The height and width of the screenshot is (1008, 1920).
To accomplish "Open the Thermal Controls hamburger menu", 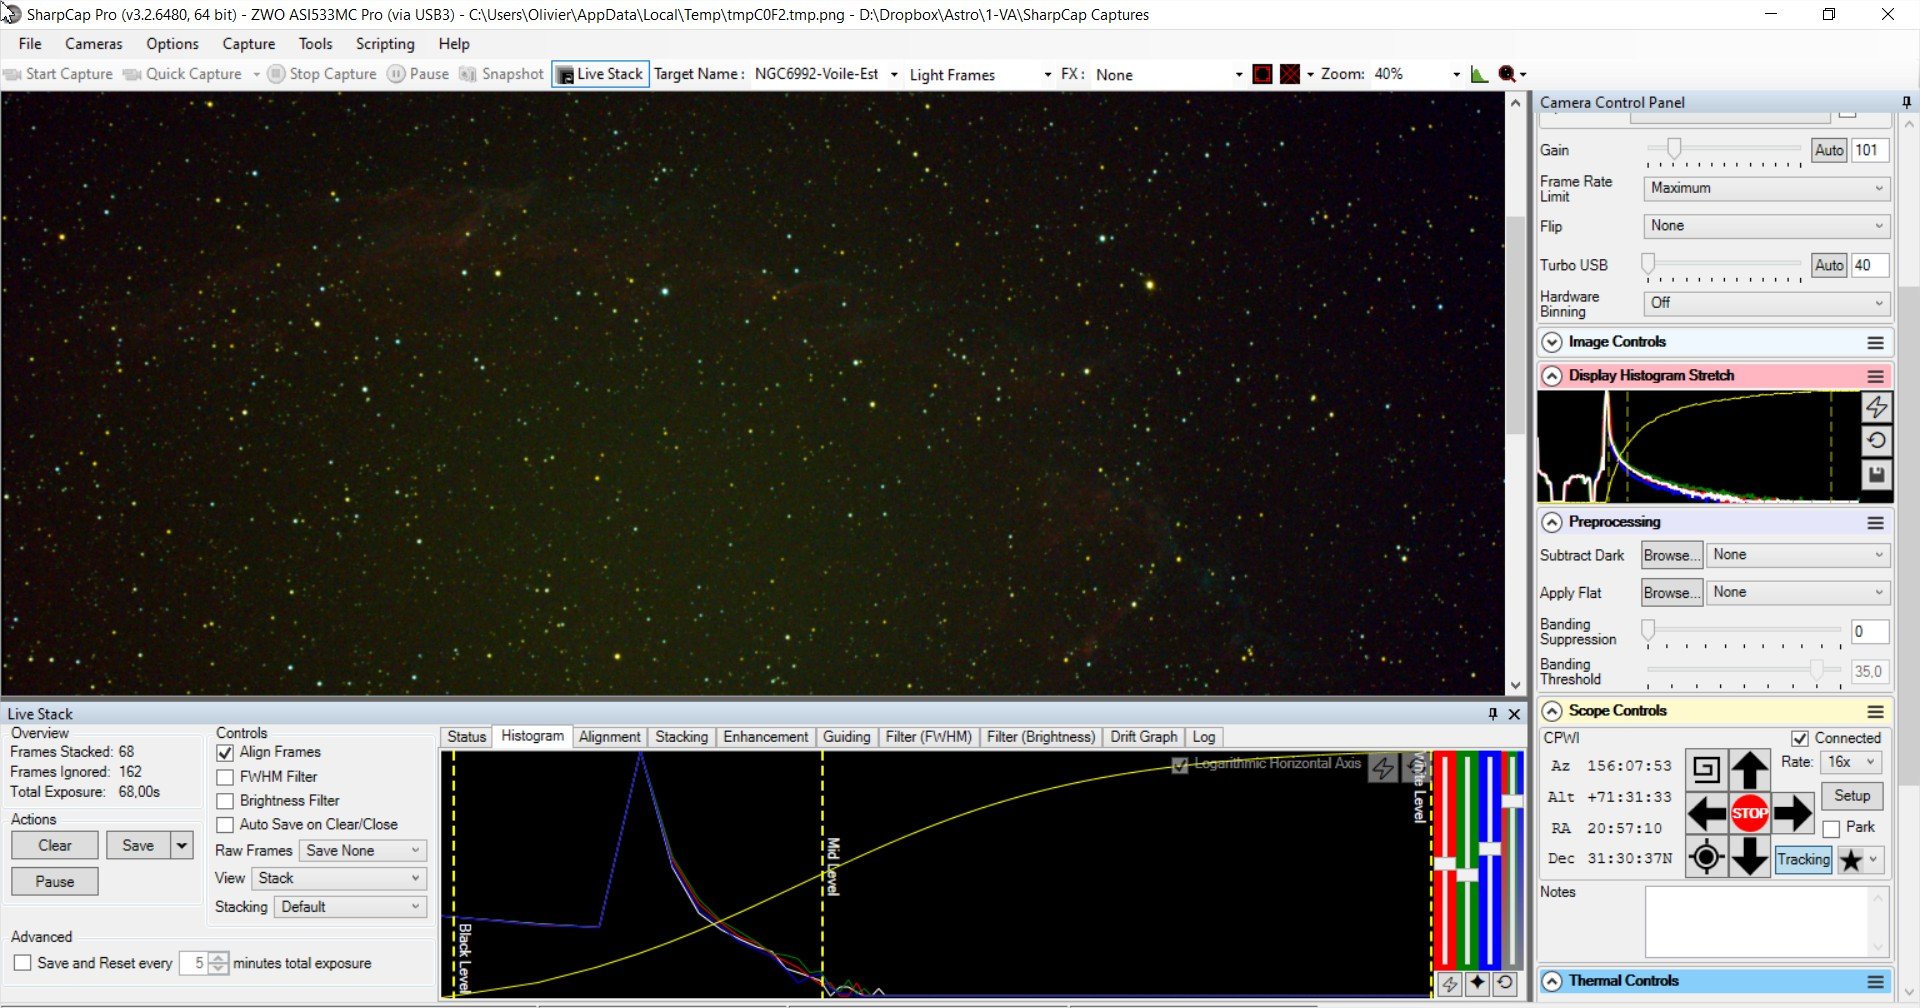I will (x=1875, y=981).
